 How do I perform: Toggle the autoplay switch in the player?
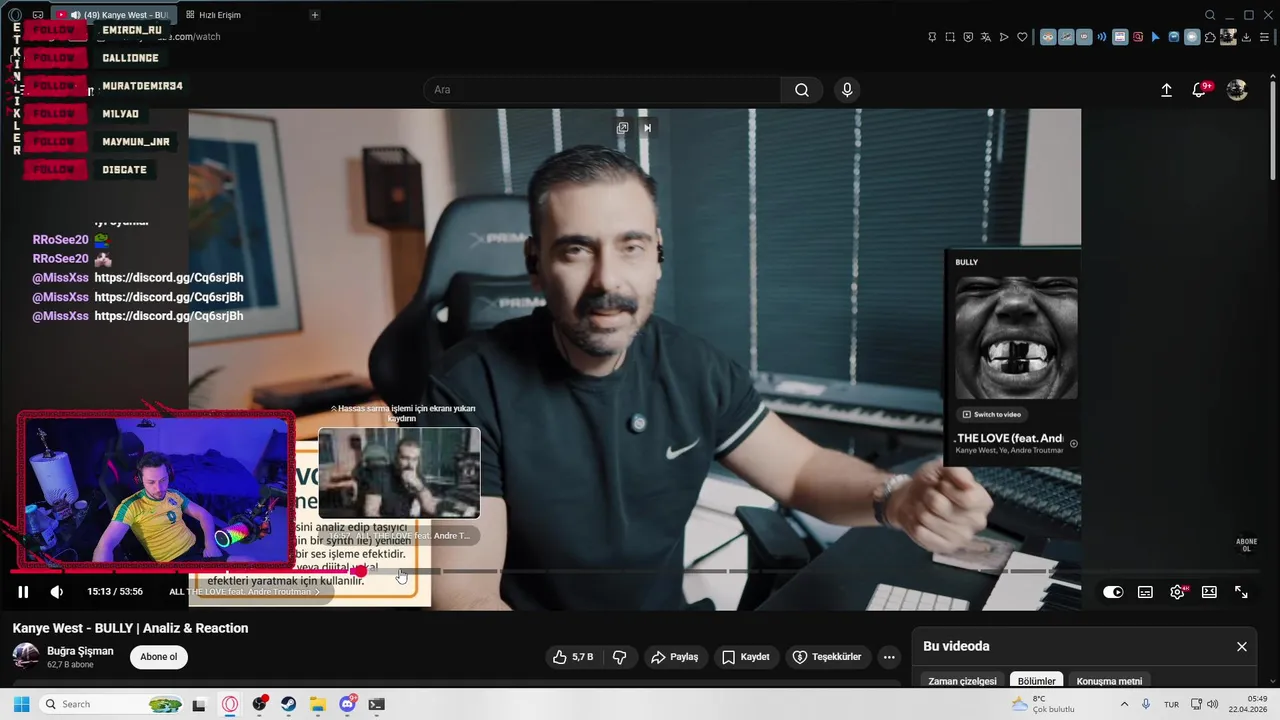(1113, 592)
